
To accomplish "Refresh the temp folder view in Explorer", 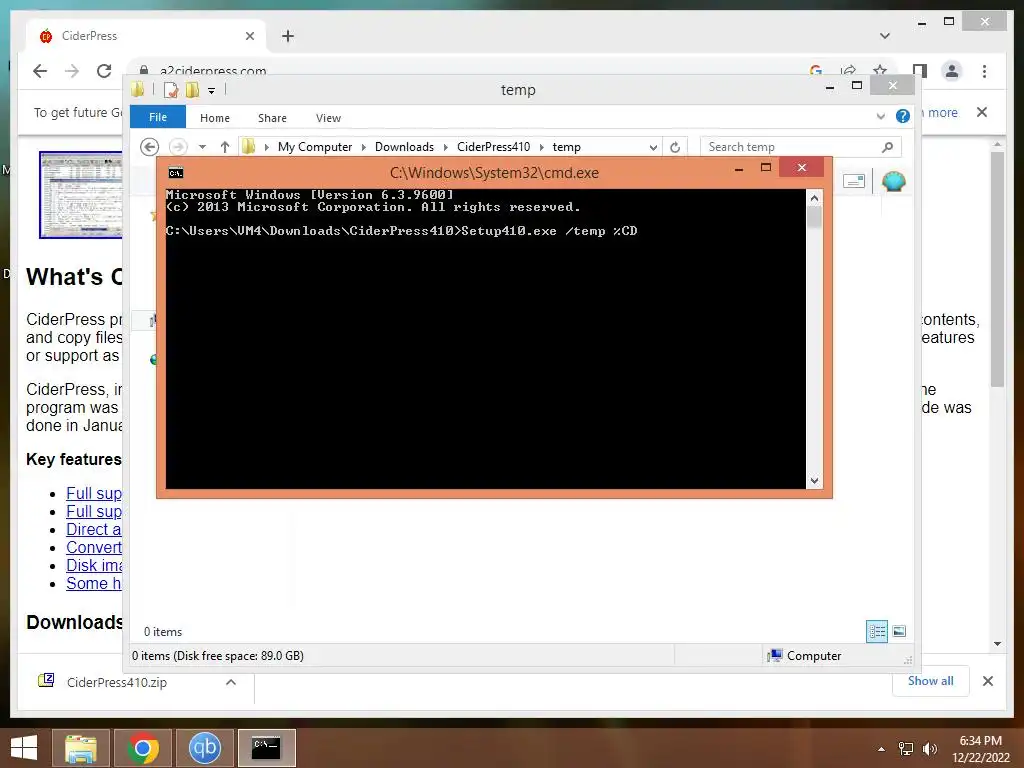I will coord(675,147).
